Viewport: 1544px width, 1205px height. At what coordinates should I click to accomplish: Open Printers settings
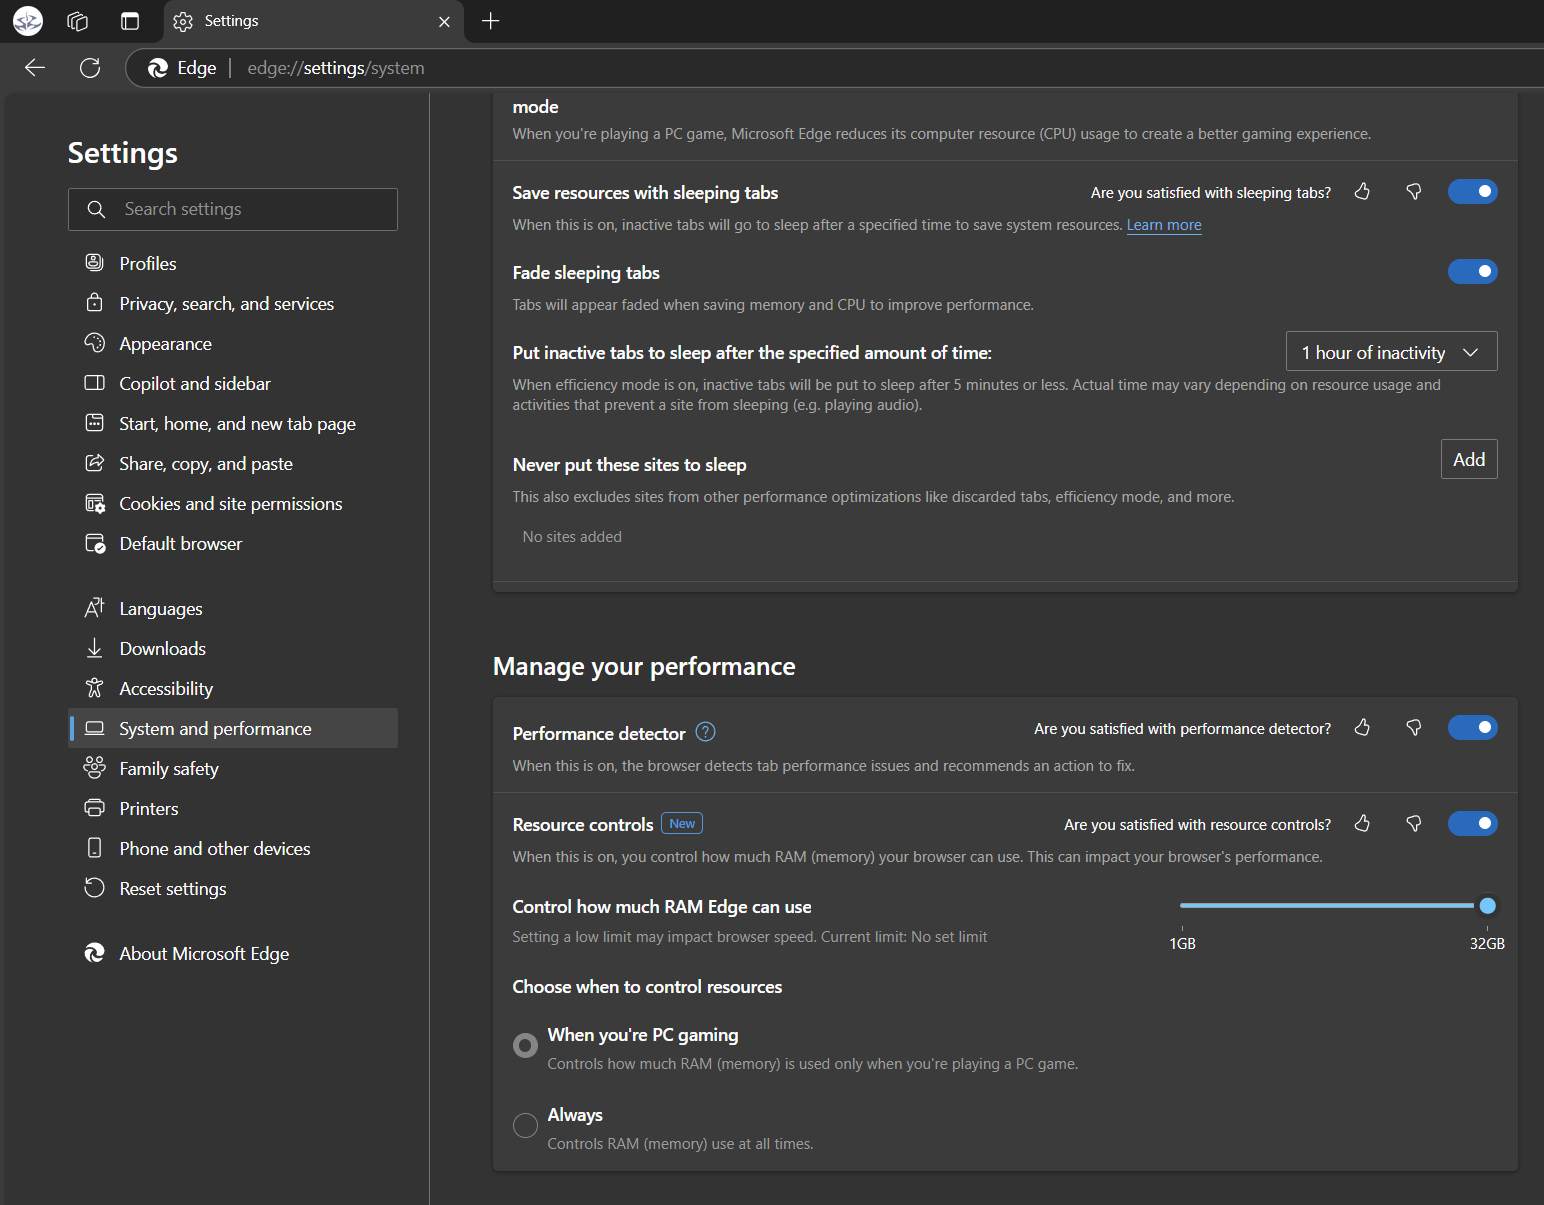233,808
